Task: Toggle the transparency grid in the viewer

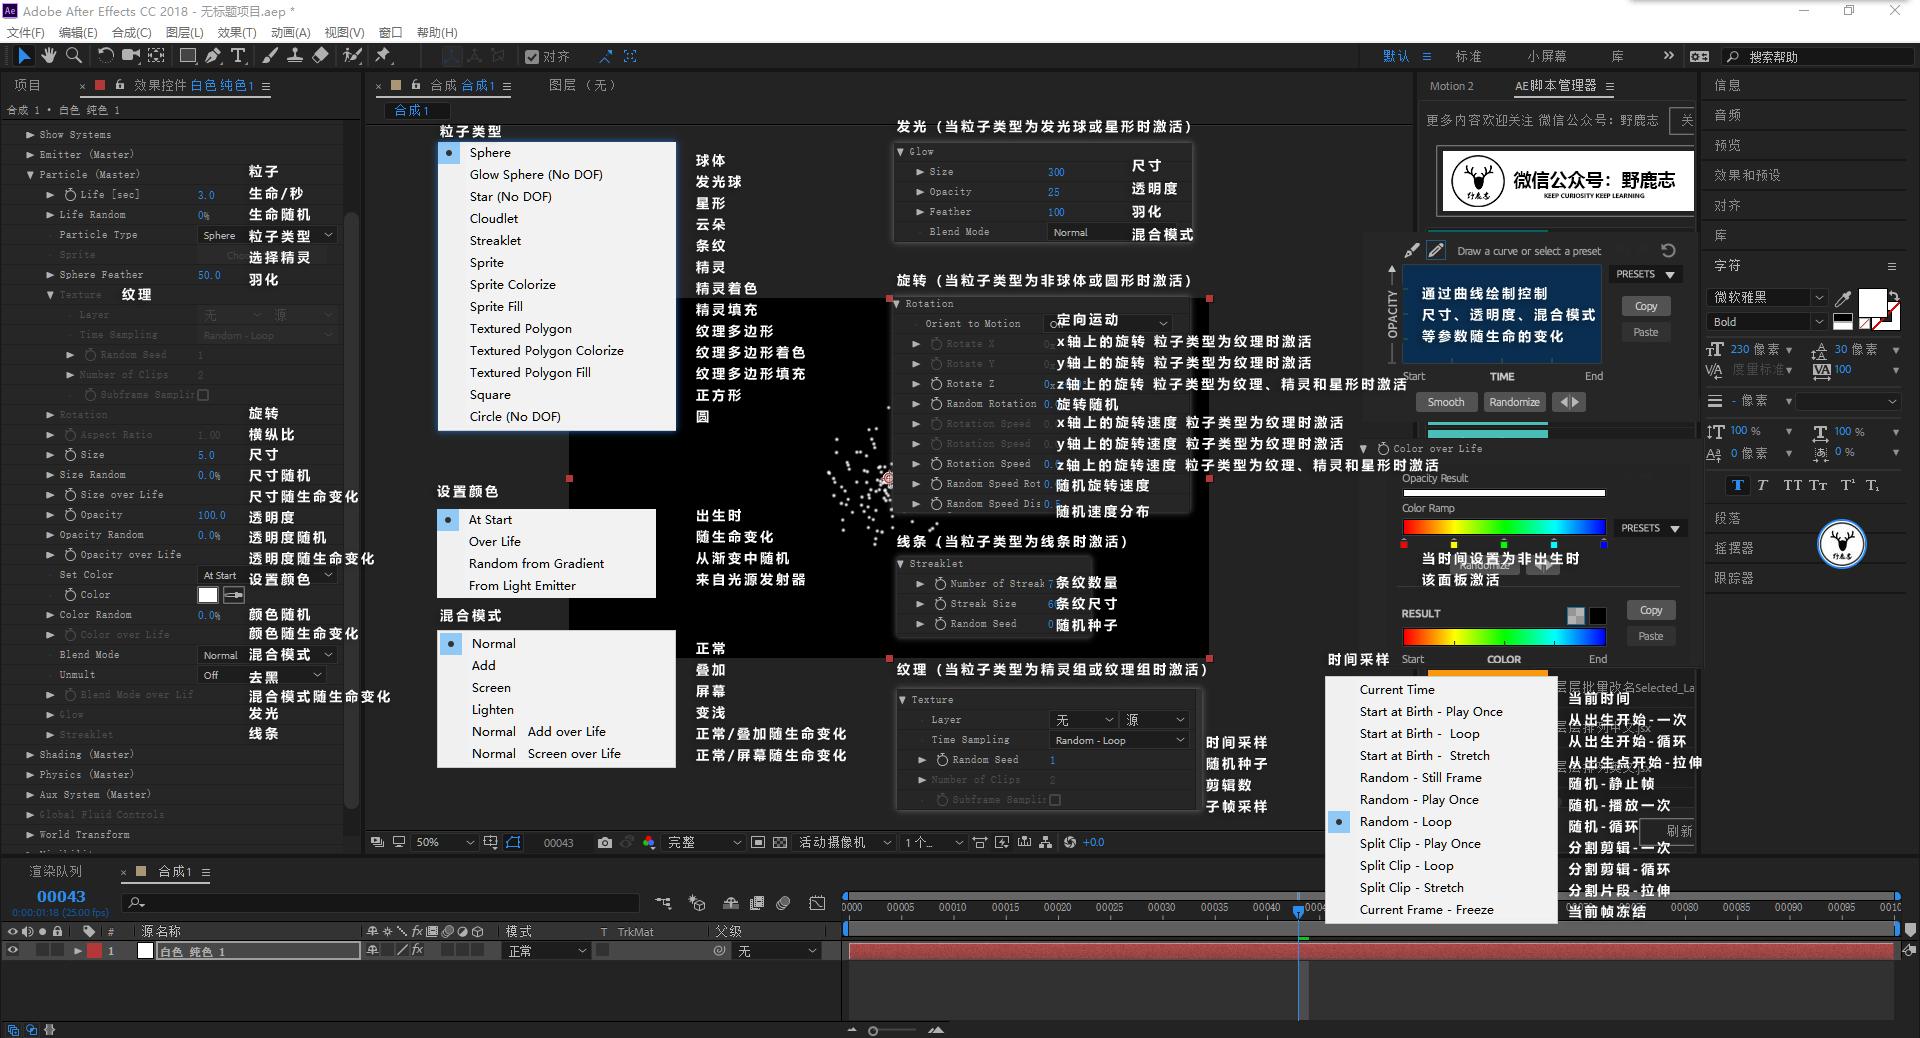Action: tap(780, 843)
